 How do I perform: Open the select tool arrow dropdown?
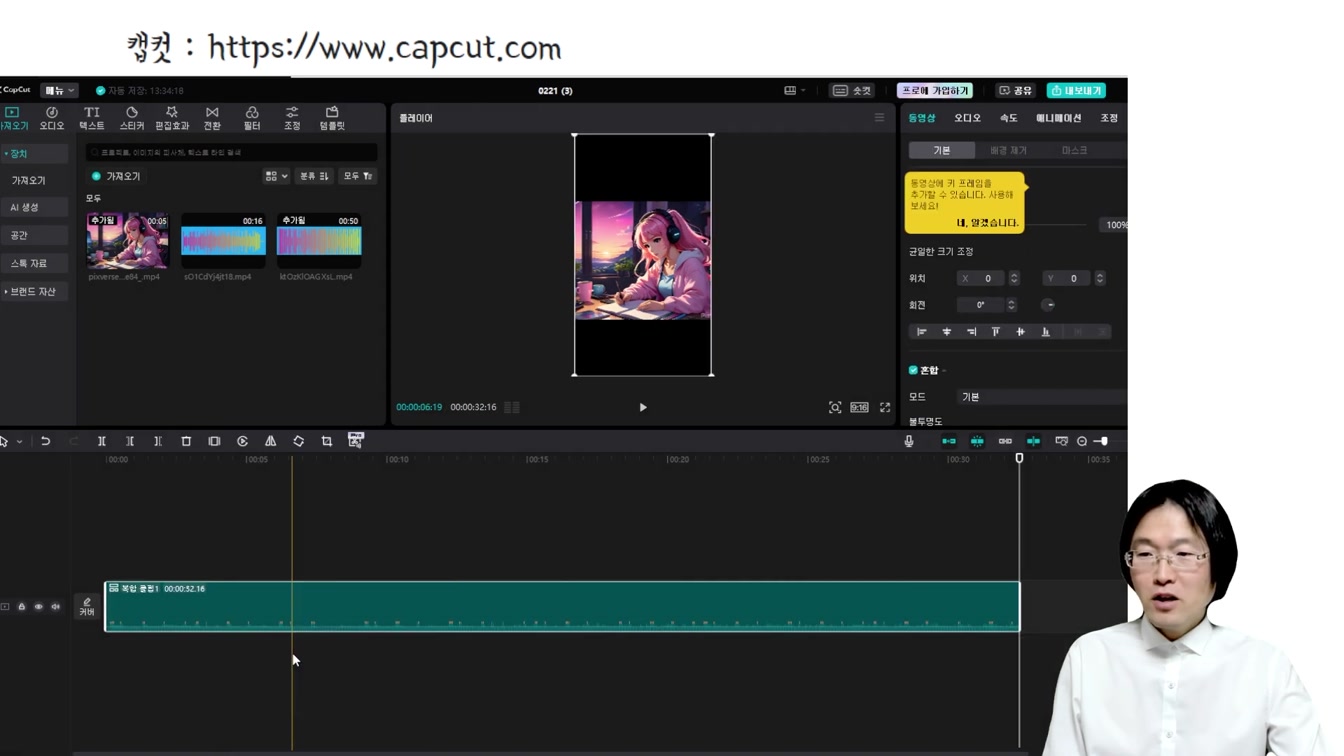(19, 441)
